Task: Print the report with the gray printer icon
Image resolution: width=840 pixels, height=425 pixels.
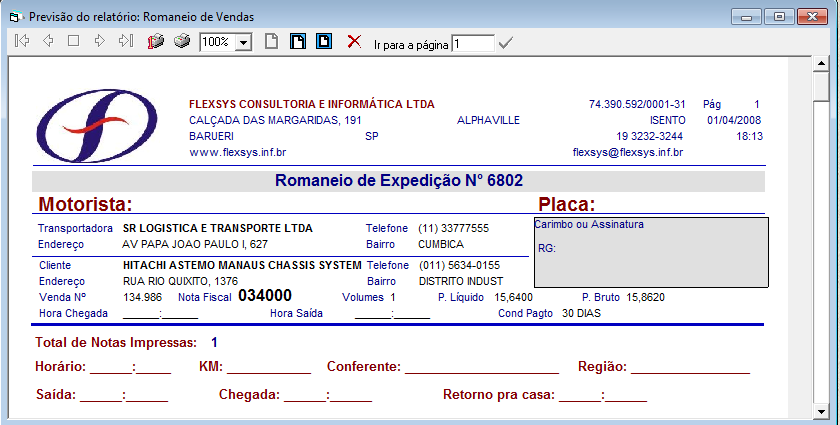Action: (x=182, y=41)
